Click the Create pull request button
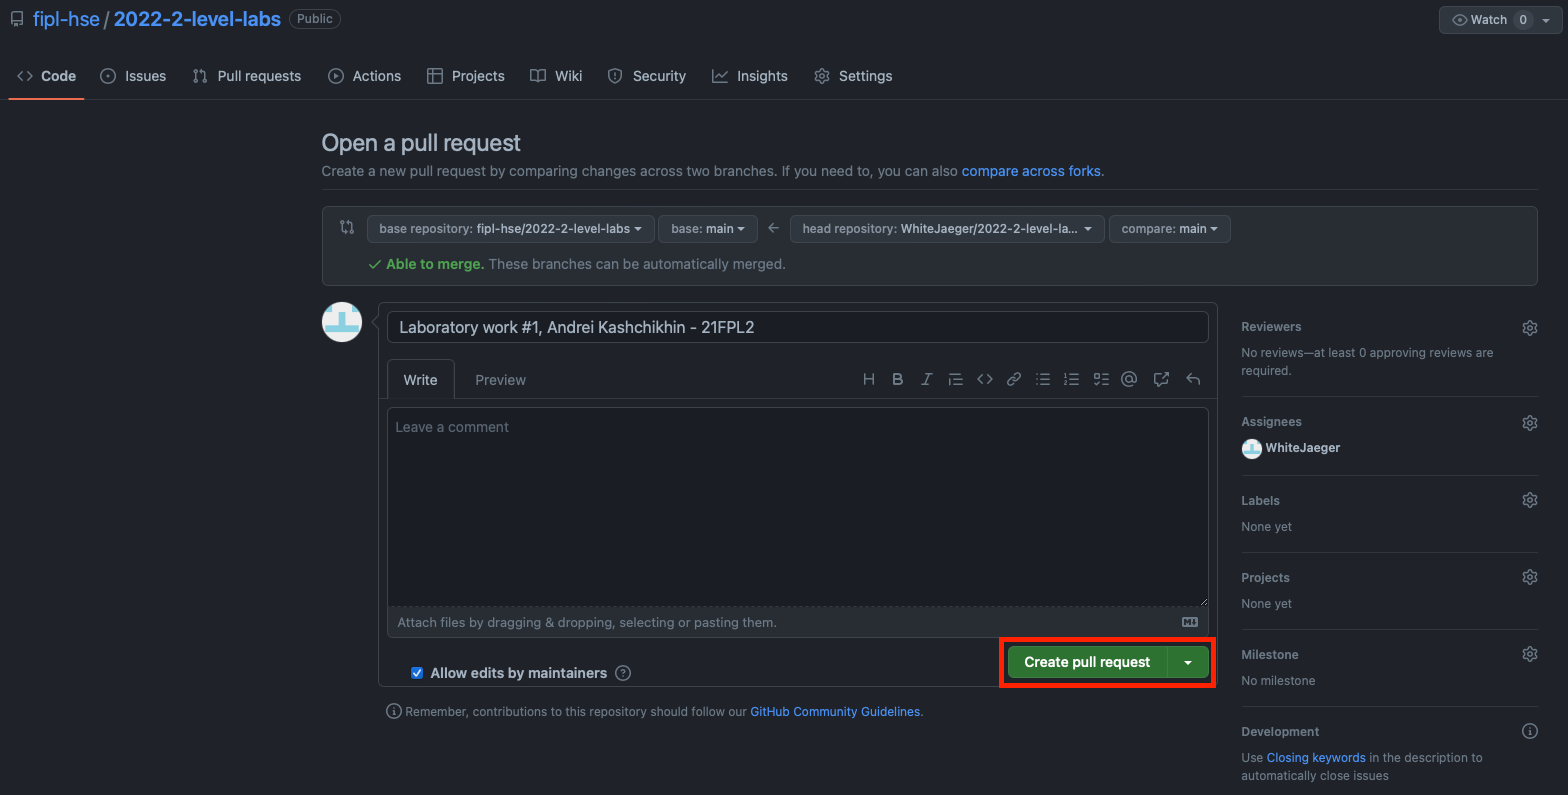 [1087, 662]
